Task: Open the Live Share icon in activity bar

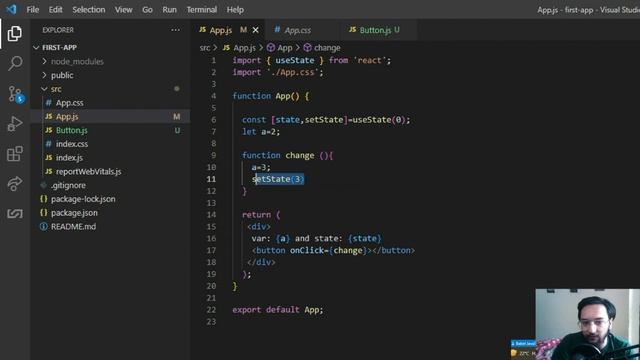Action: [x=15, y=184]
